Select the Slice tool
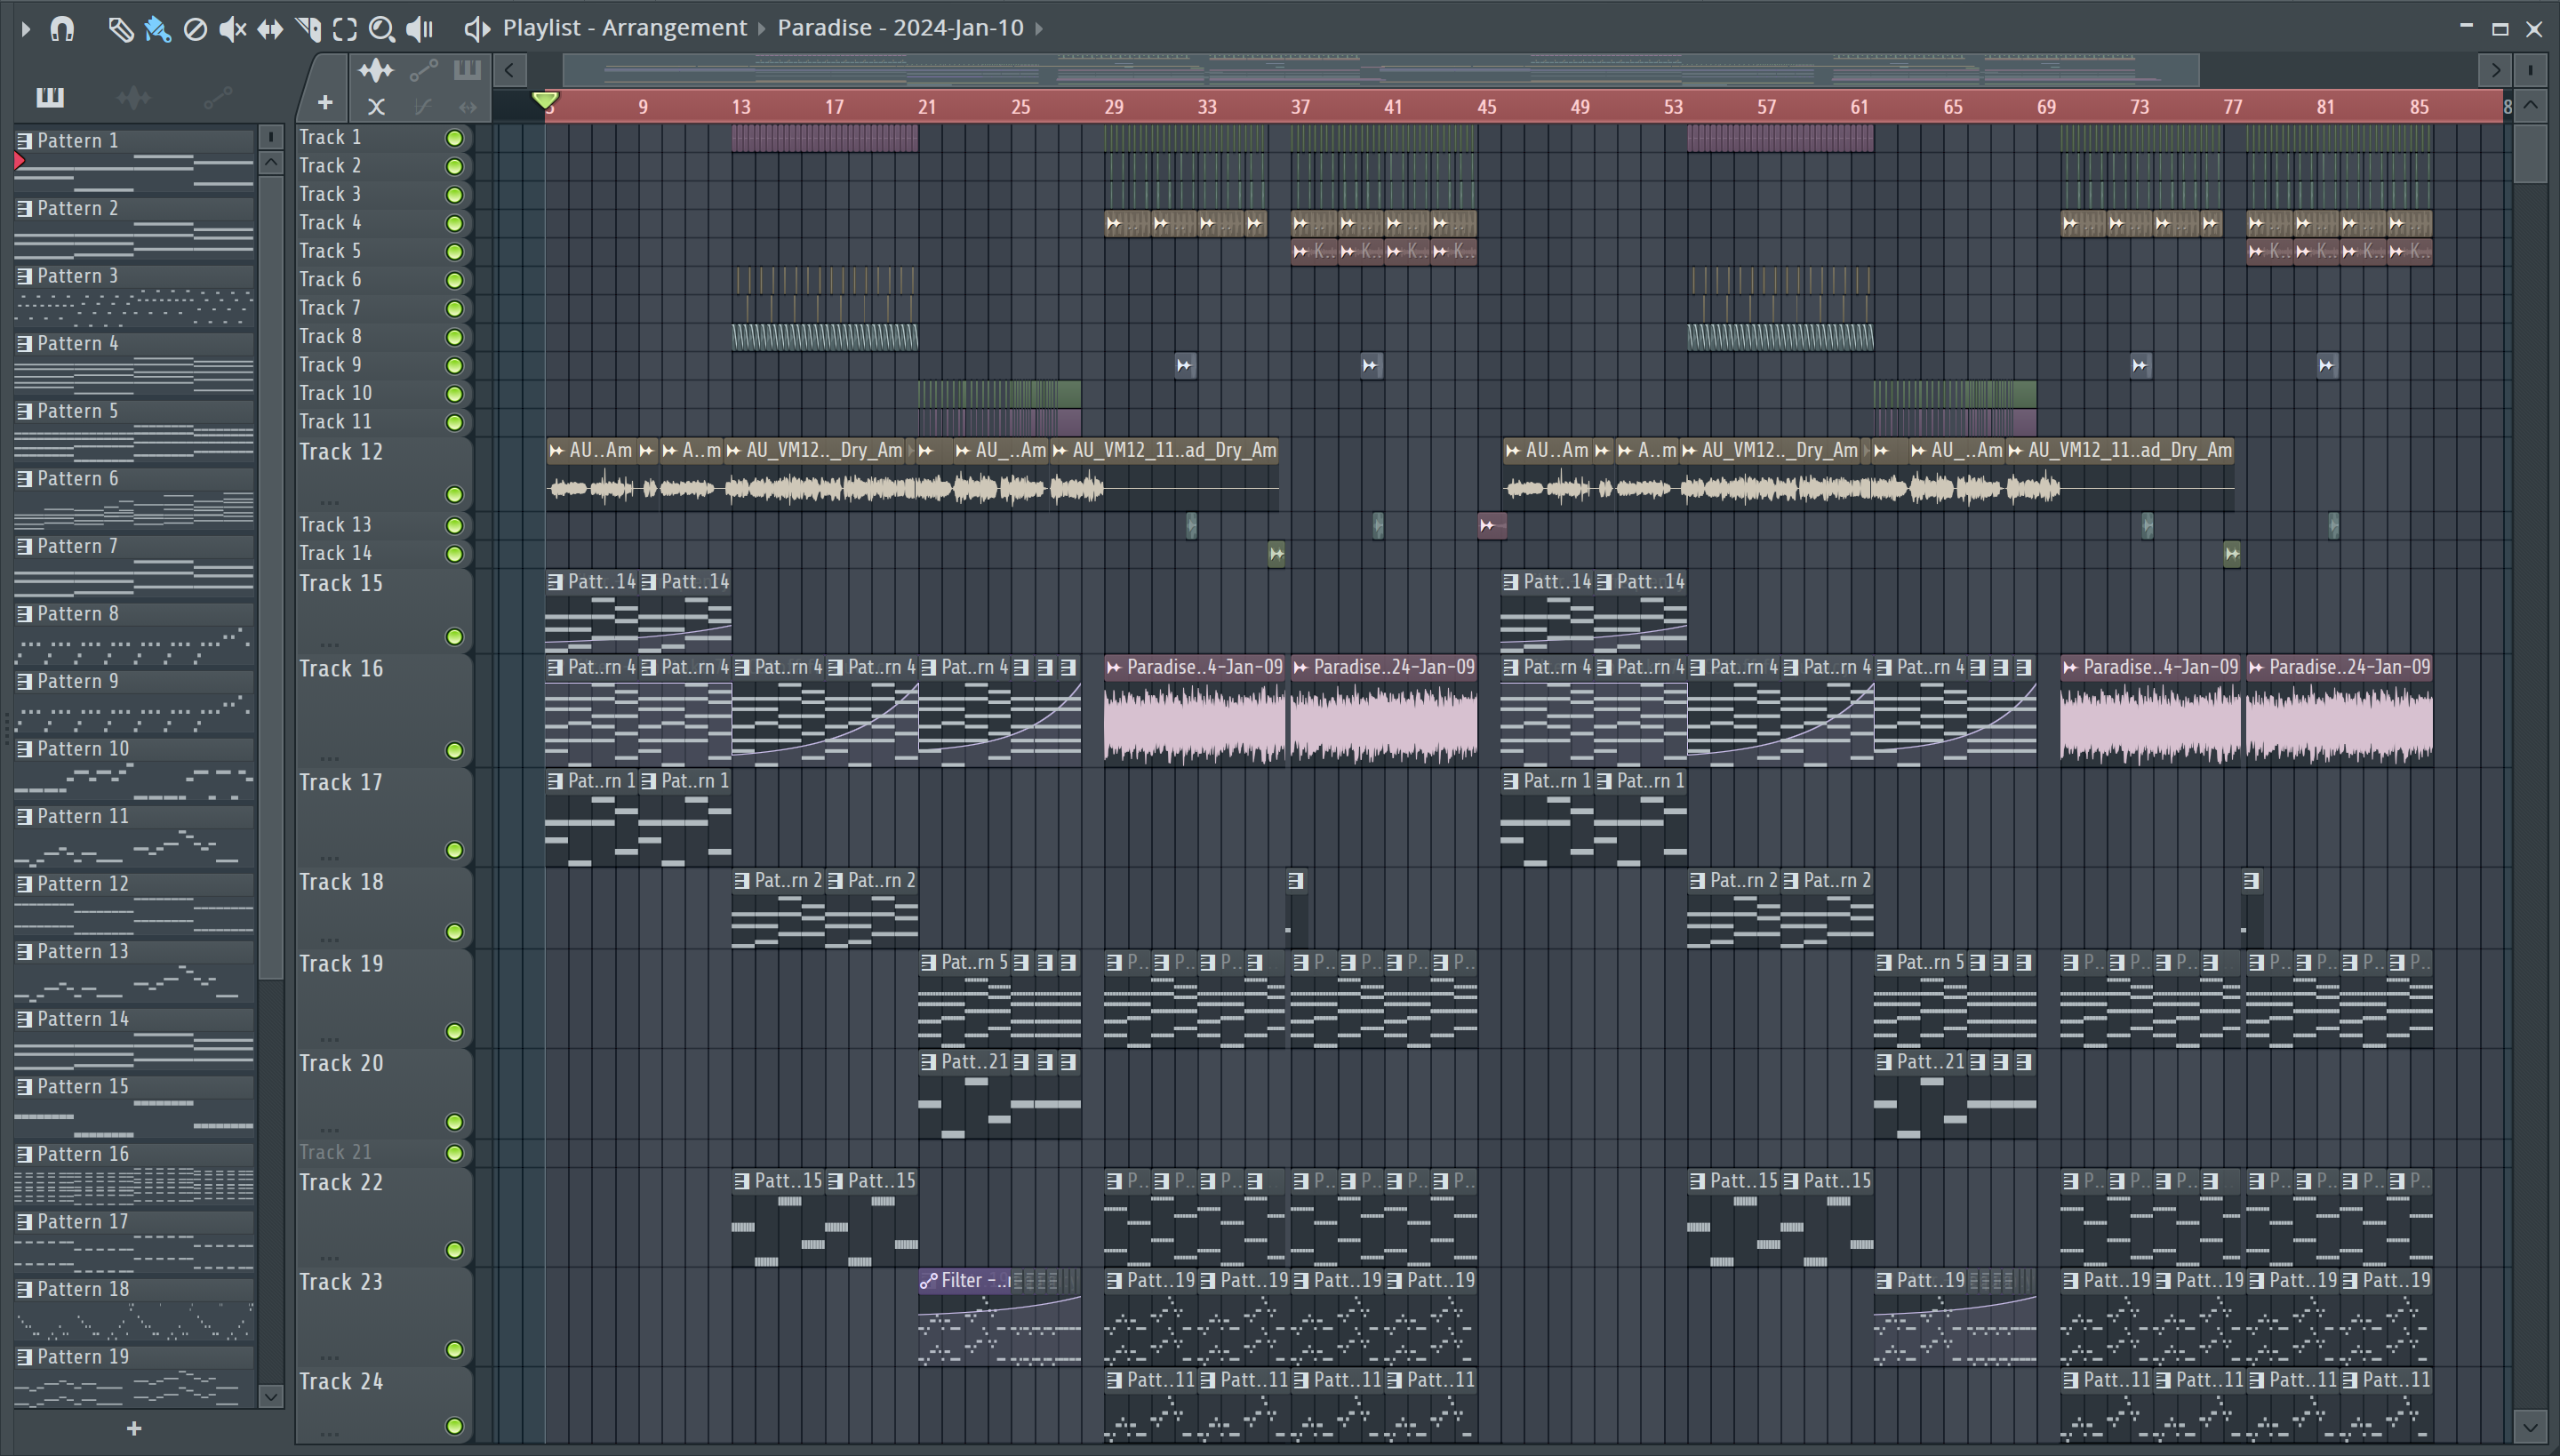This screenshot has height=1456, width=2560. pyautogui.click(x=308, y=29)
